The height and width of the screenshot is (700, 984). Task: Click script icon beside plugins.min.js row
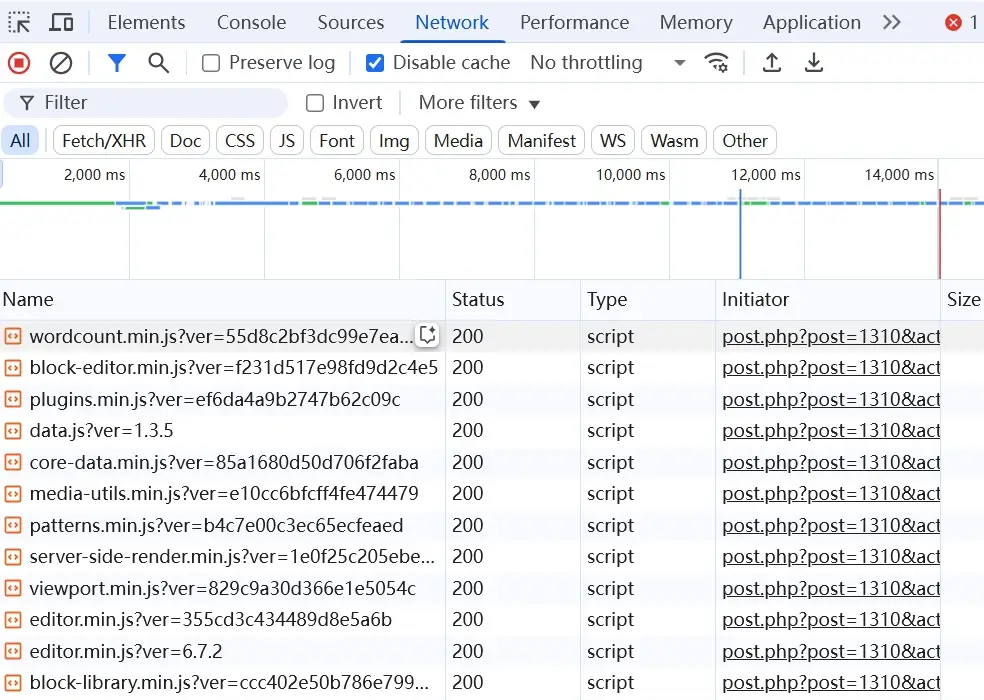tap(13, 399)
